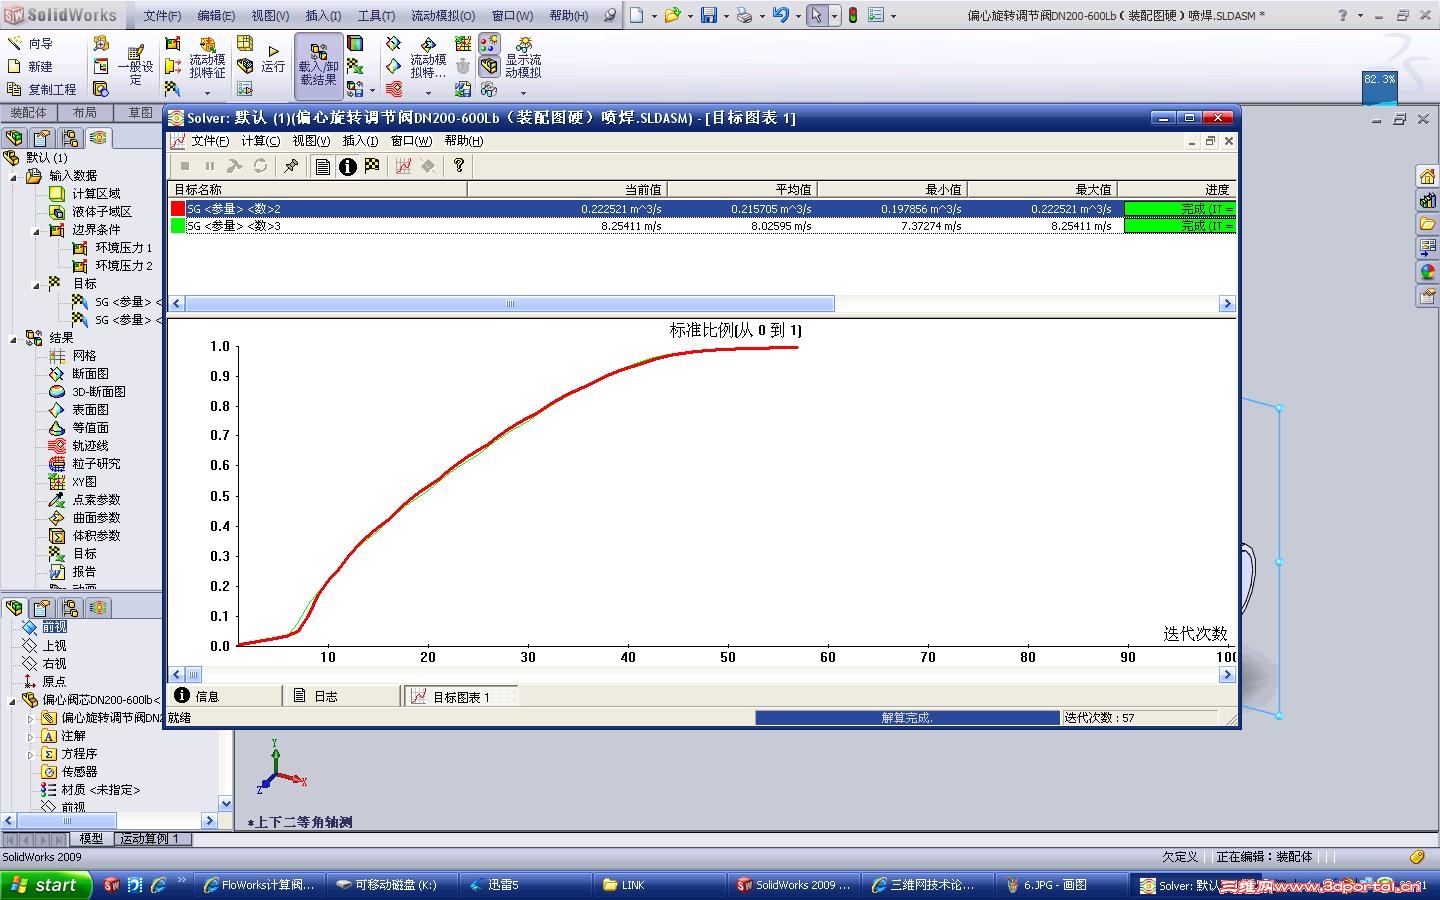Switch to the 目标图表 1 tab
Image resolution: width=1440 pixels, height=900 pixels.
[461, 696]
